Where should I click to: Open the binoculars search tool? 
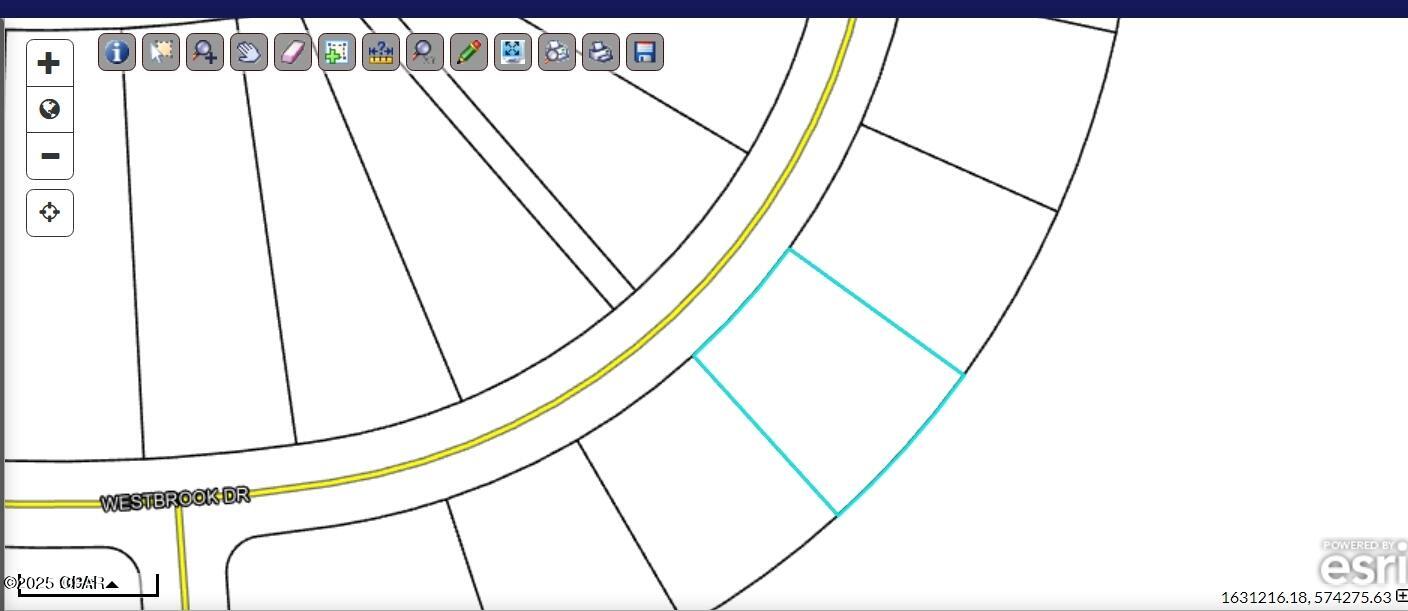pos(557,52)
